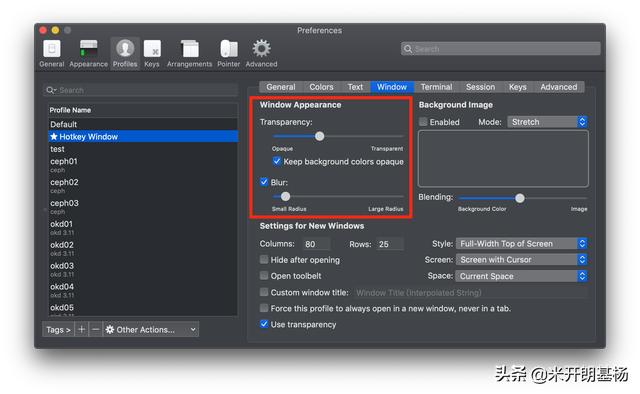Open the Advanced profile tab
The height and width of the screenshot is (394, 640).
pos(559,87)
